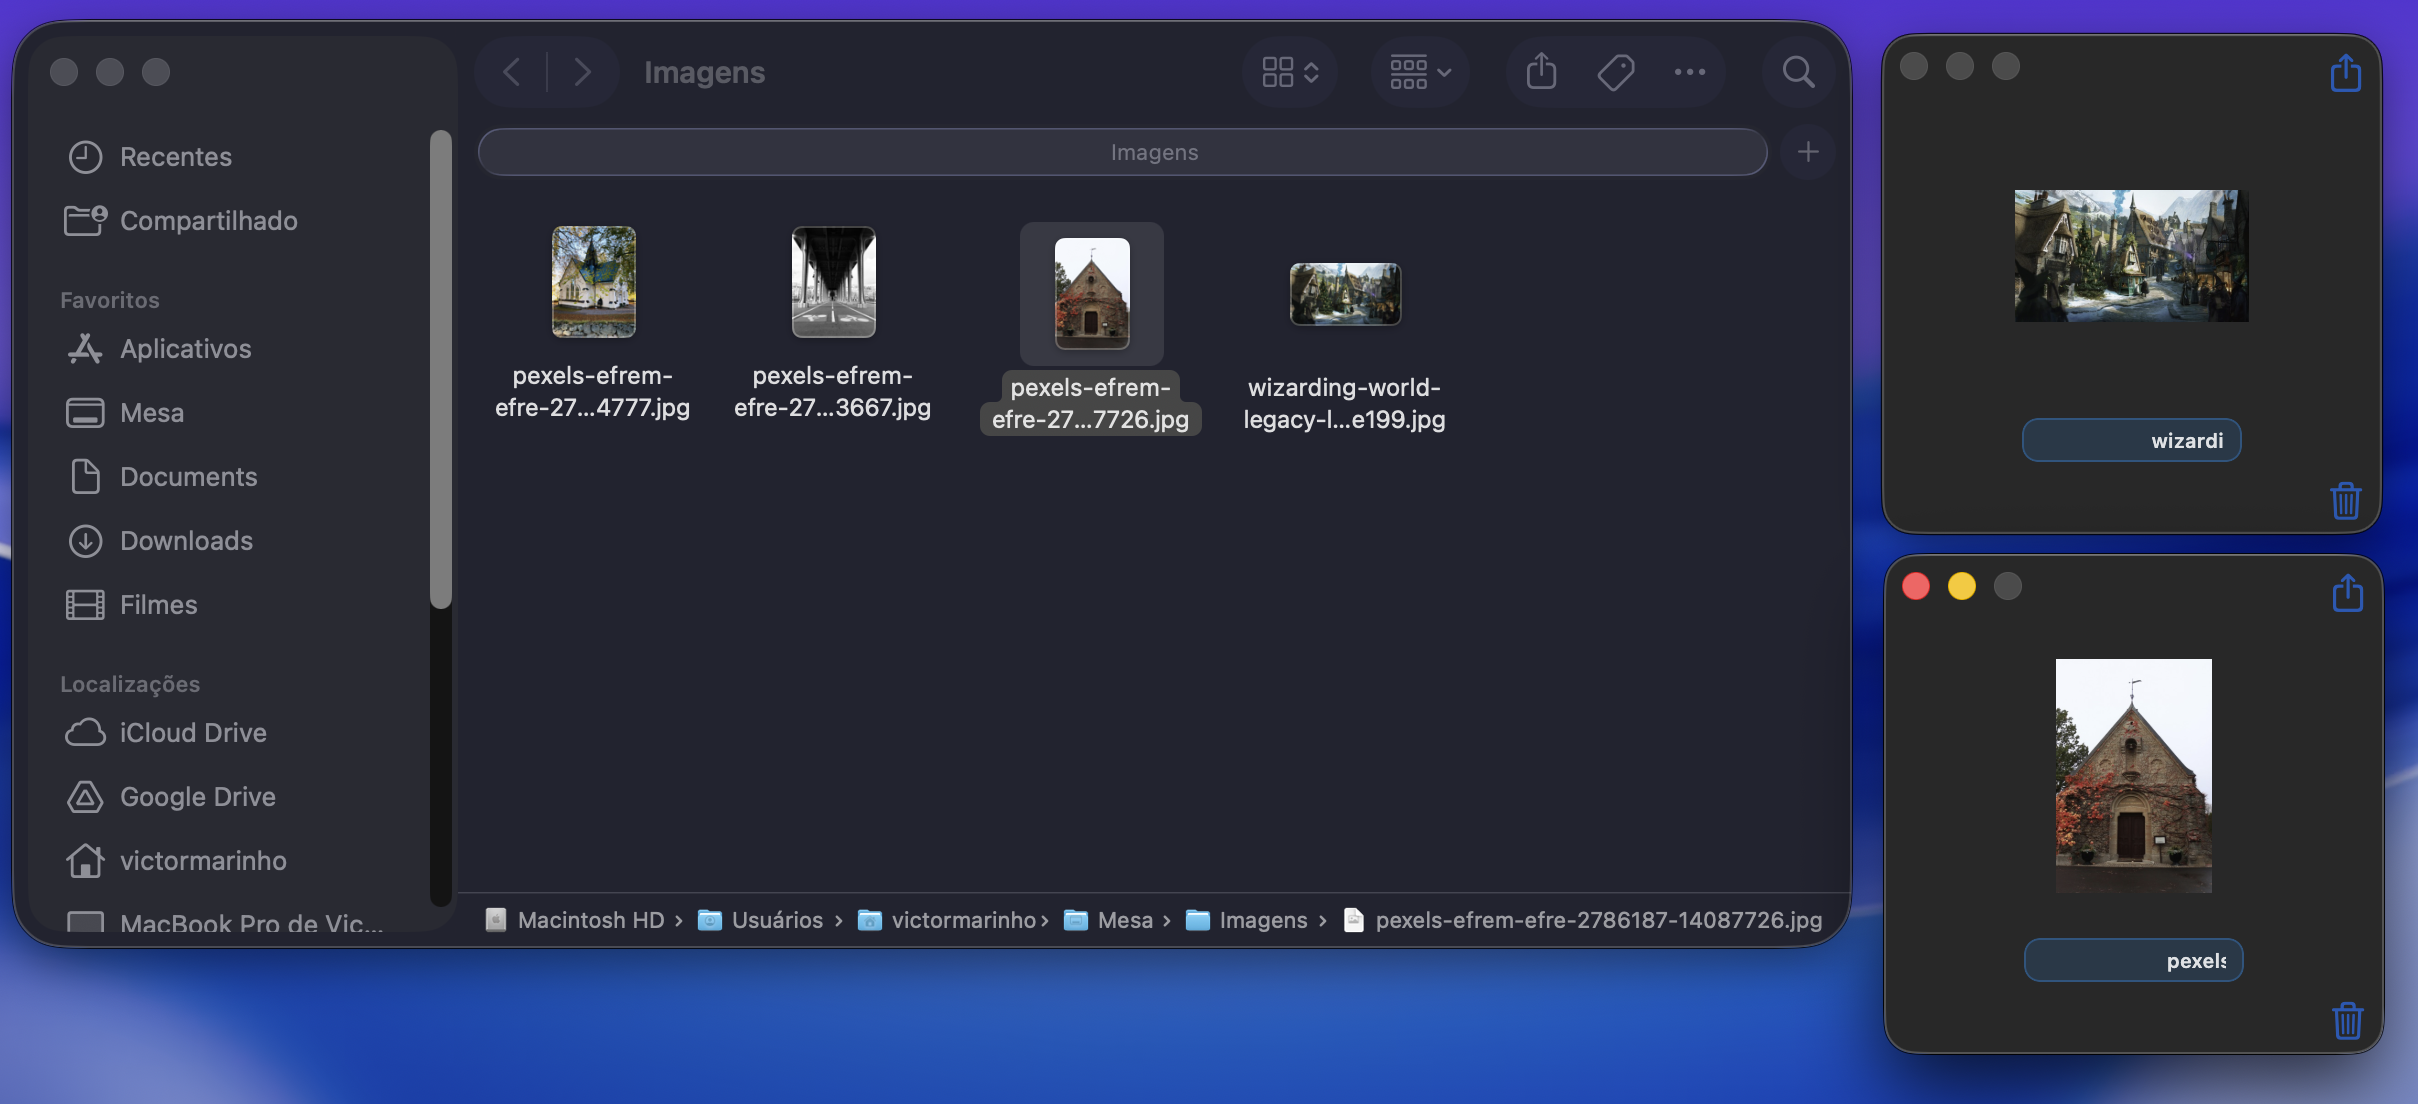
Task: Click the search magnifier in Finder
Action: (x=1797, y=72)
